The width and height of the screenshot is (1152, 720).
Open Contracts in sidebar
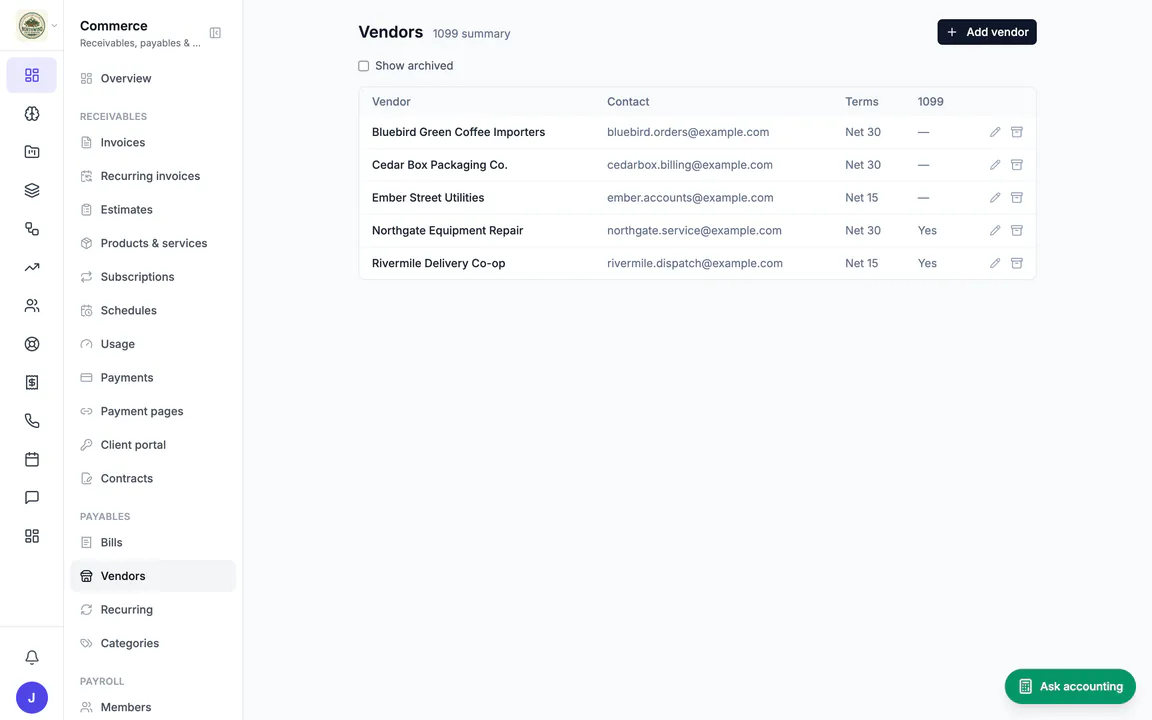153,478
